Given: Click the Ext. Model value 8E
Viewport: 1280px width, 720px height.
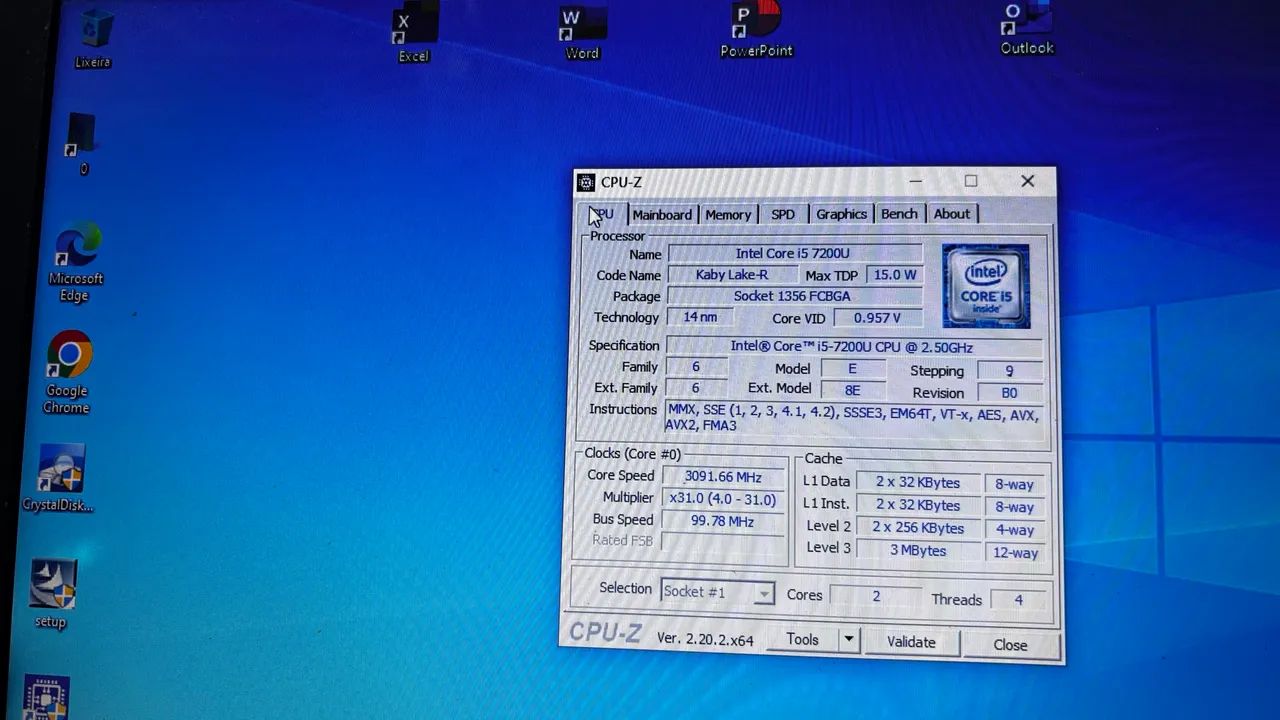Looking at the screenshot, I should click(853, 390).
